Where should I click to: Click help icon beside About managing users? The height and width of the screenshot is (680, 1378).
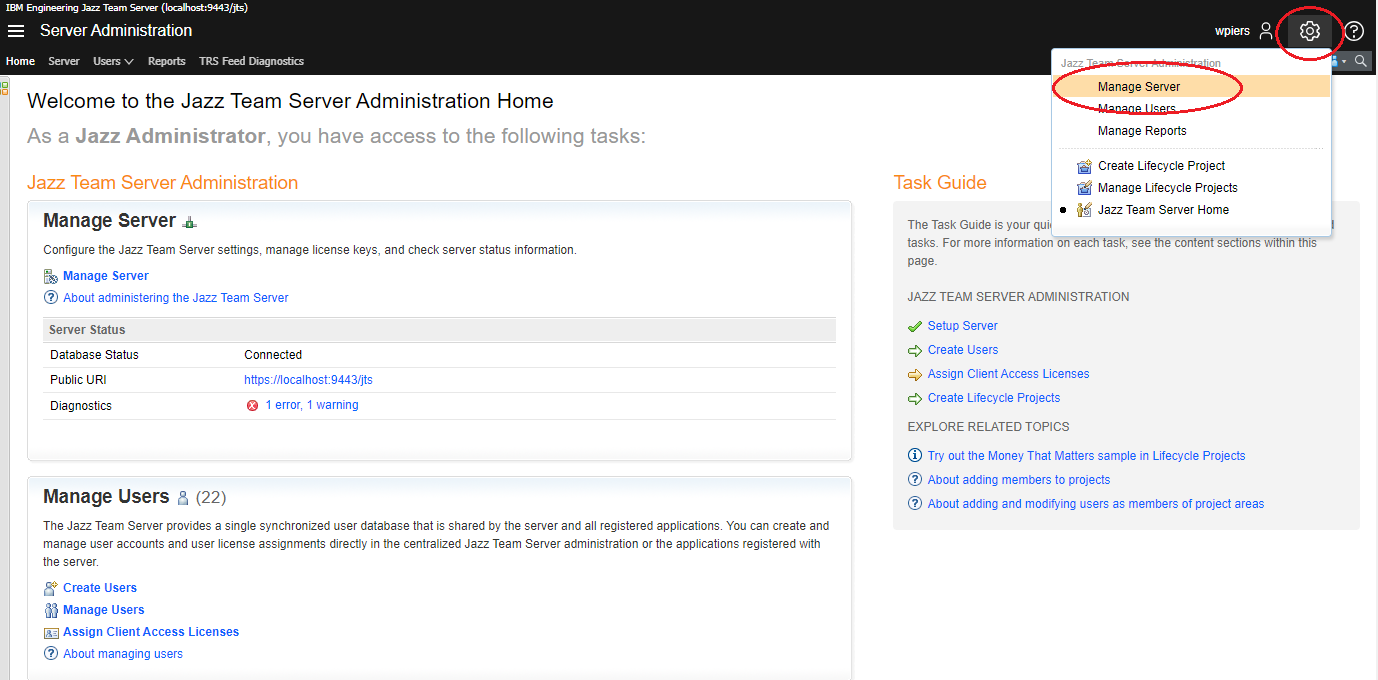(x=51, y=654)
